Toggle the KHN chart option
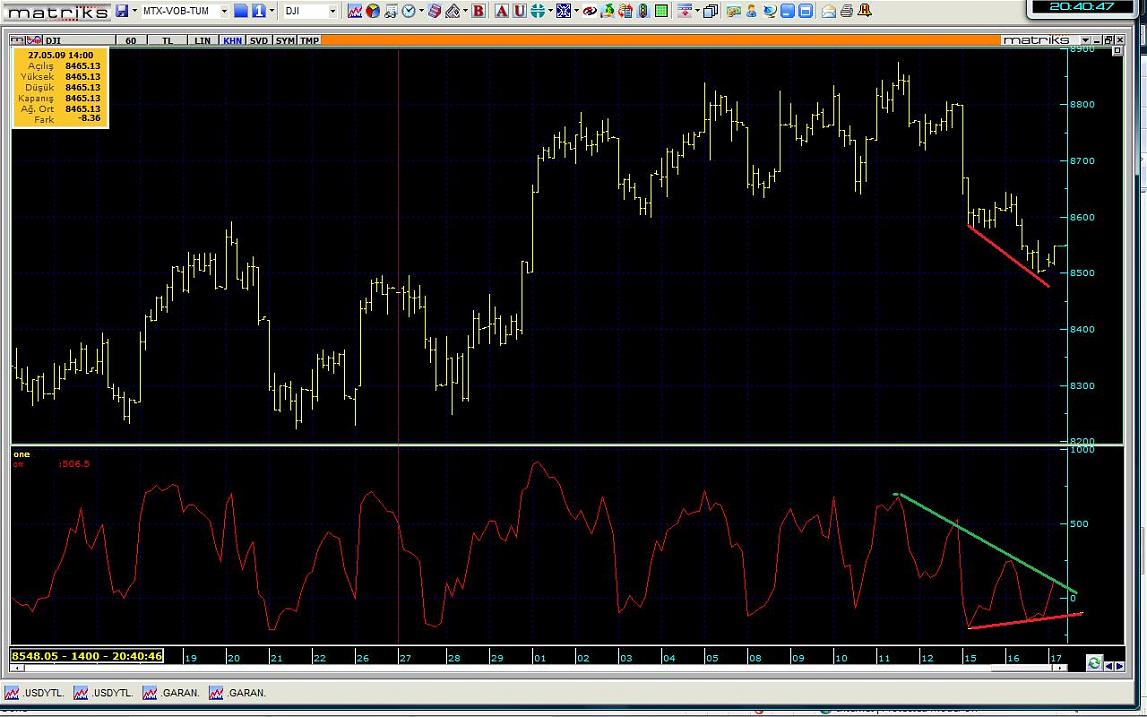 (x=232, y=41)
